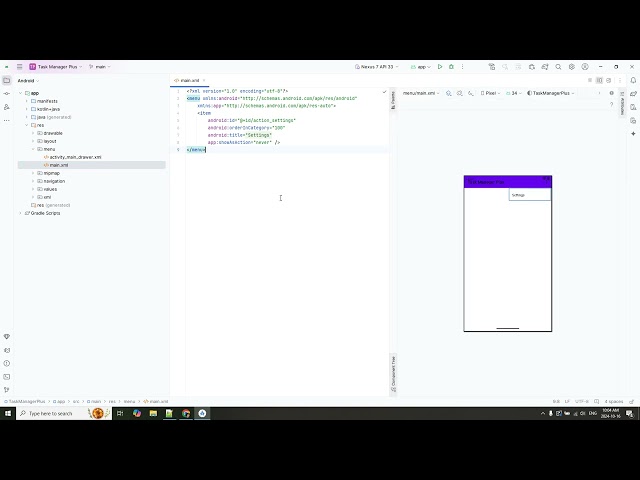The image size is (640, 480).
Task: Click the Settings item in the menu preview
Action: 530,195
